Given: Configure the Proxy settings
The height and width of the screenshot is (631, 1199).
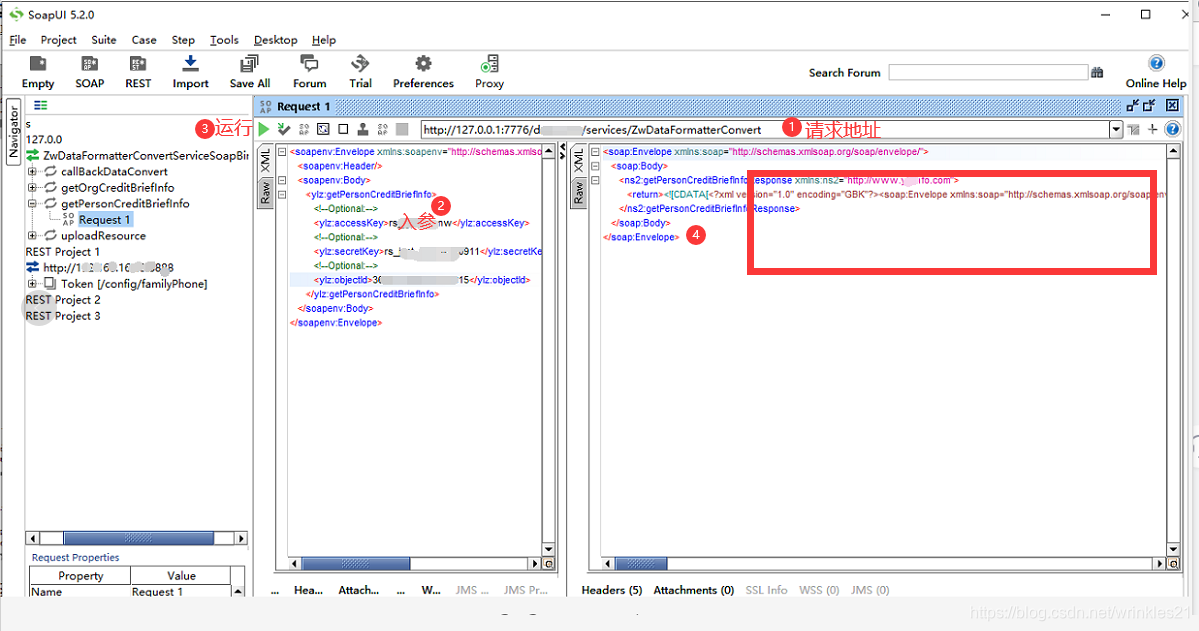Looking at the screenshot, I should [x=489, y=70].
